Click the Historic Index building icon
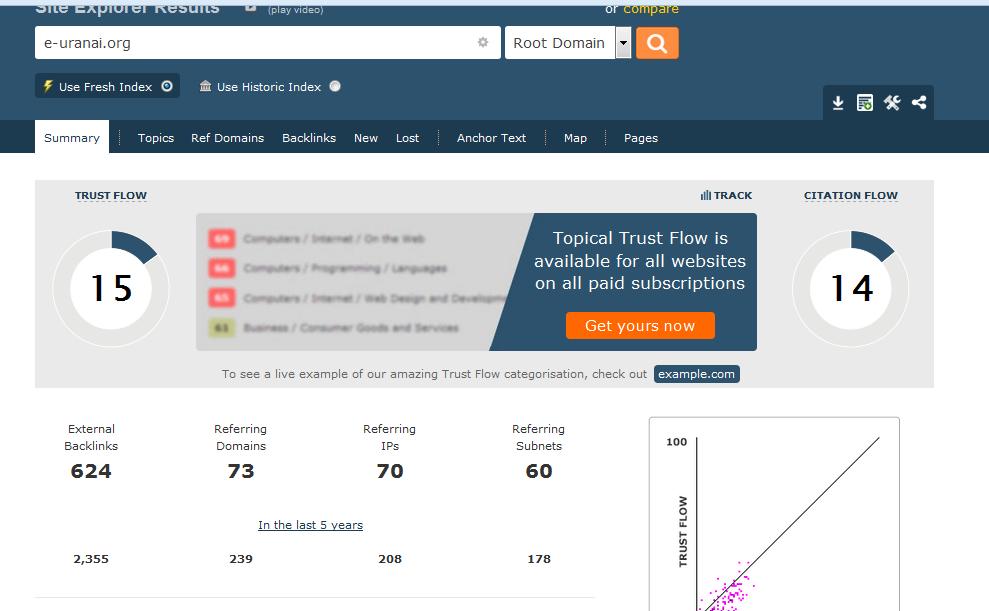This screenshot has height=611, width=989. pyautogui.click(x=205, y=86)
